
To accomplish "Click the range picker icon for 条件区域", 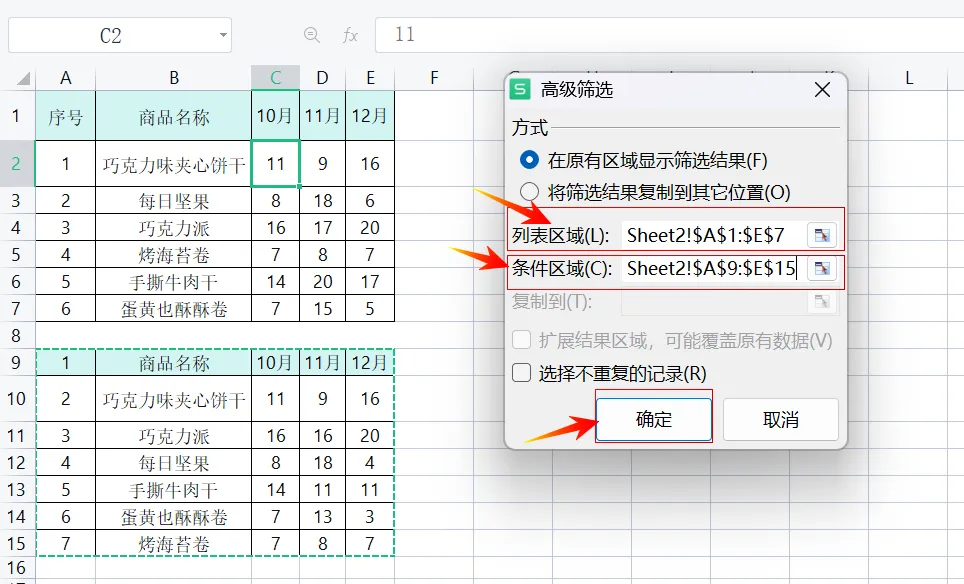I will click(821, 269).
